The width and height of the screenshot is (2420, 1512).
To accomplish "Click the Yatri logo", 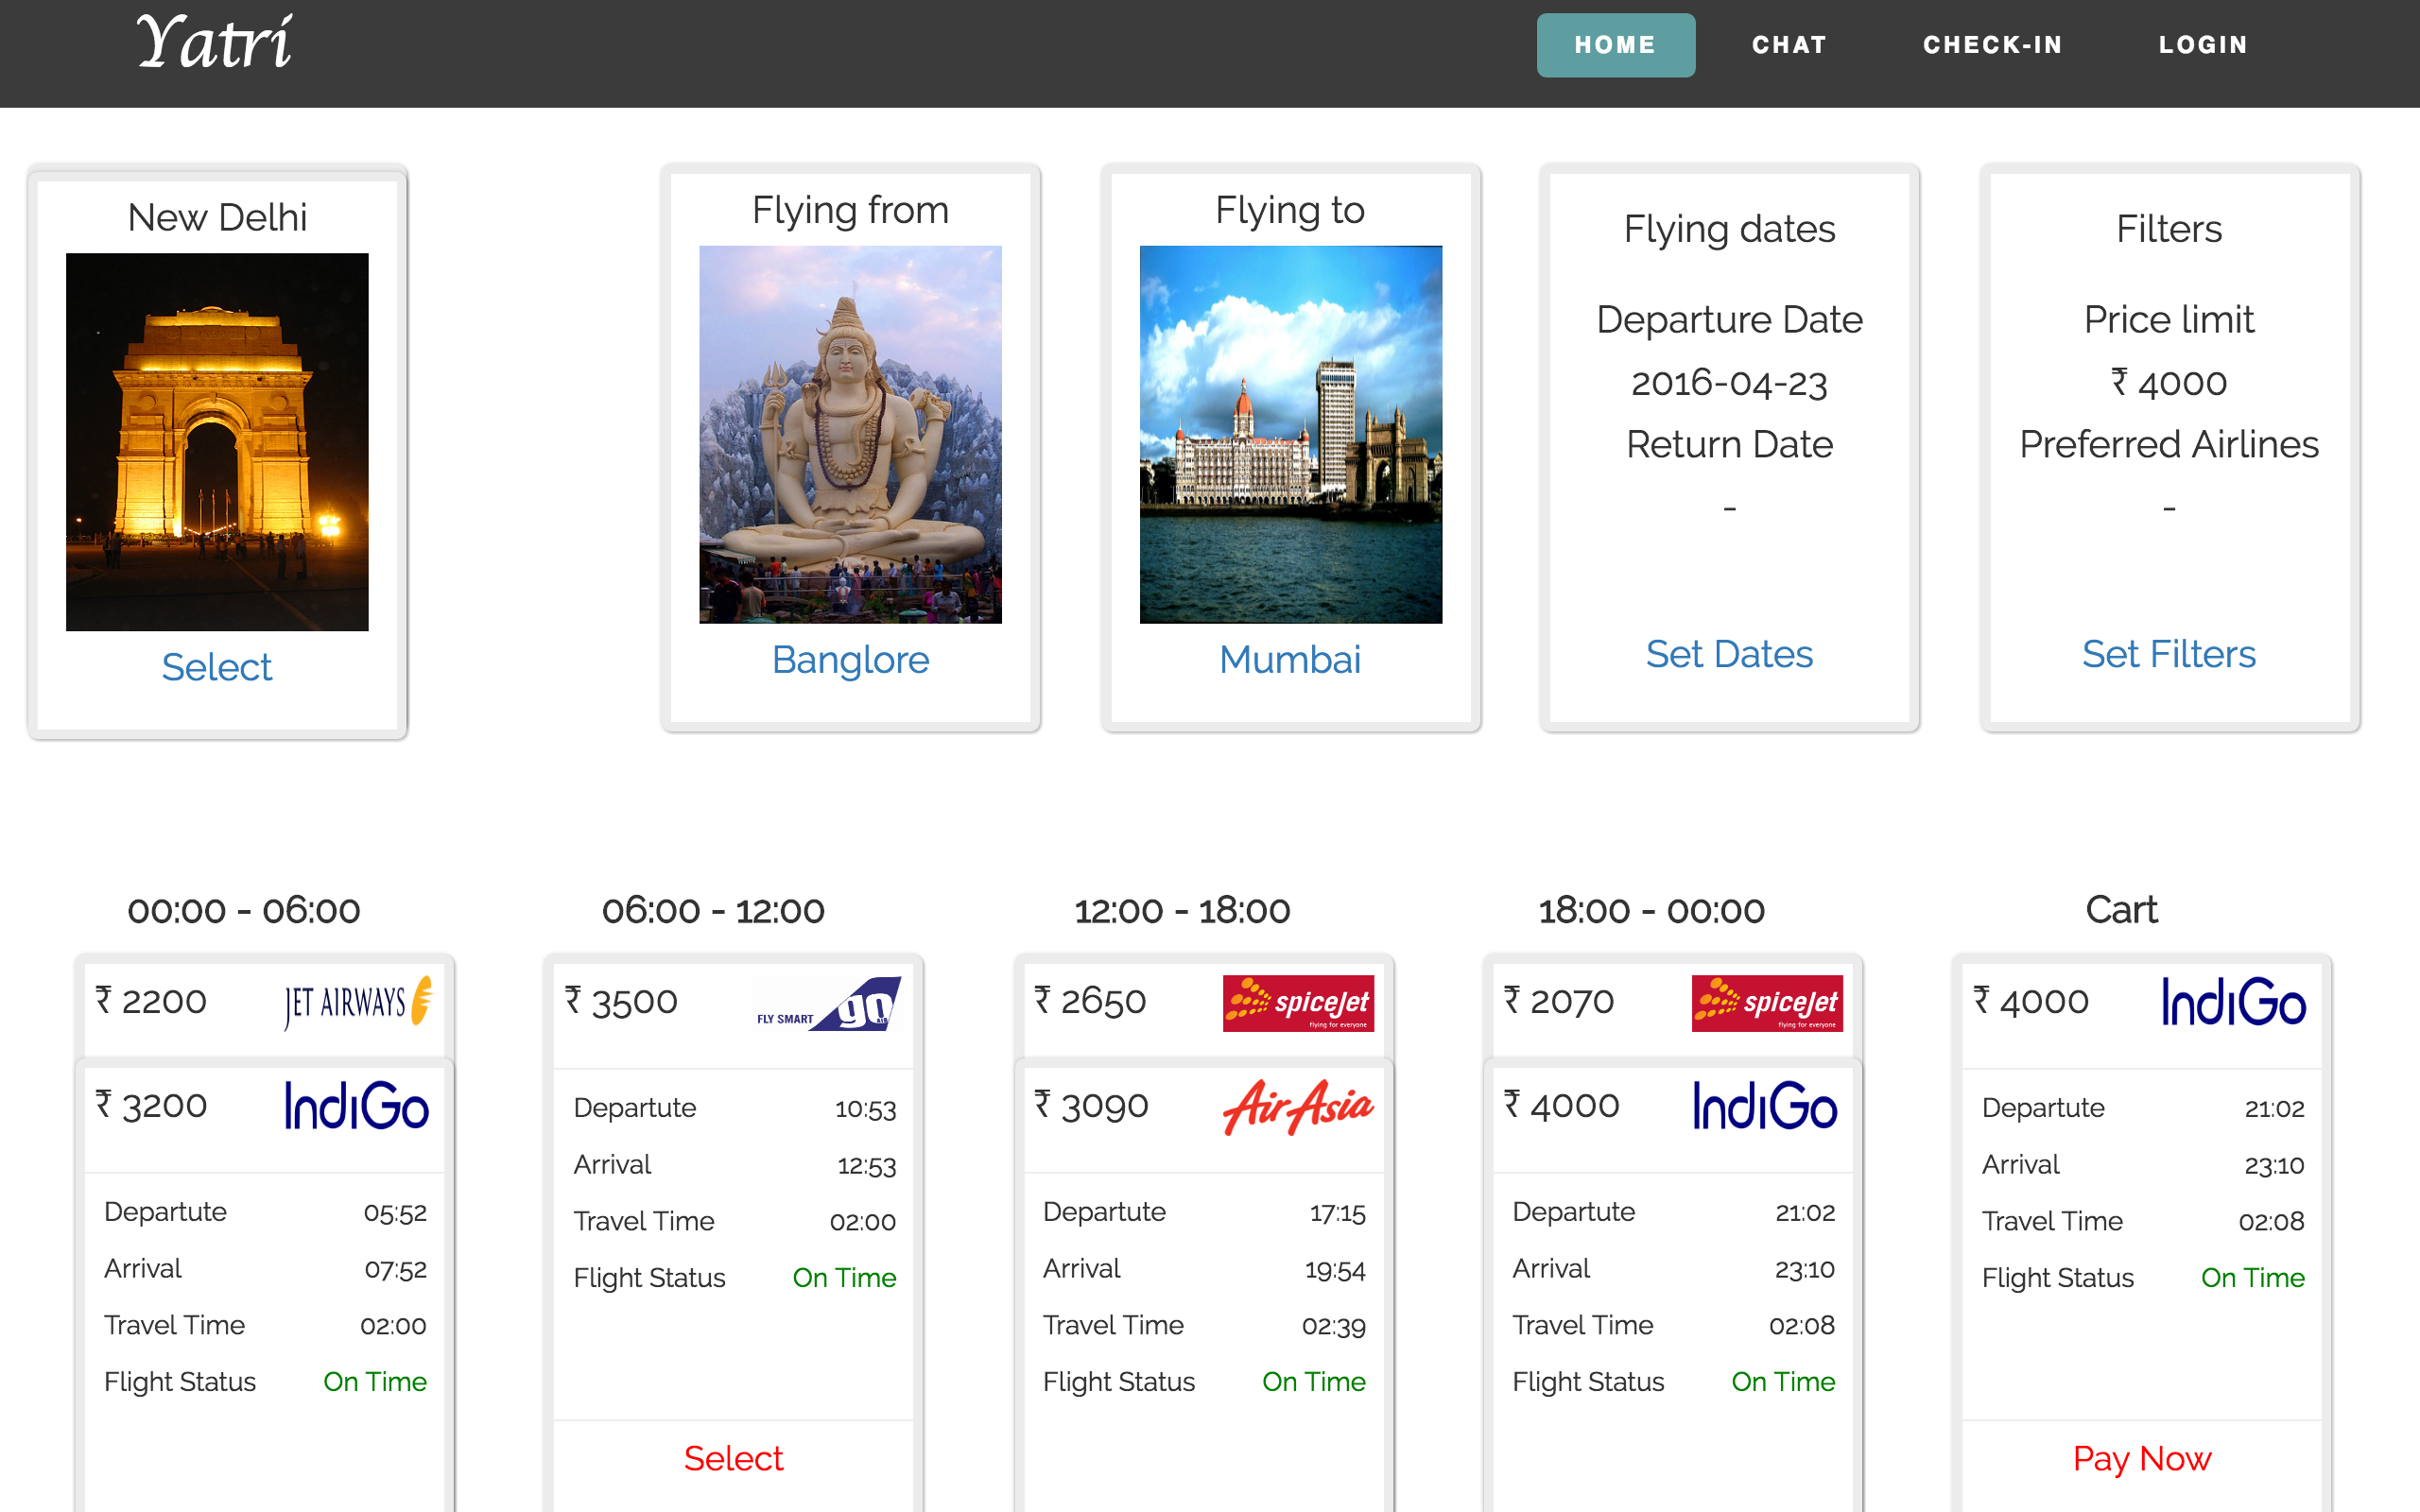I will 214,44.
